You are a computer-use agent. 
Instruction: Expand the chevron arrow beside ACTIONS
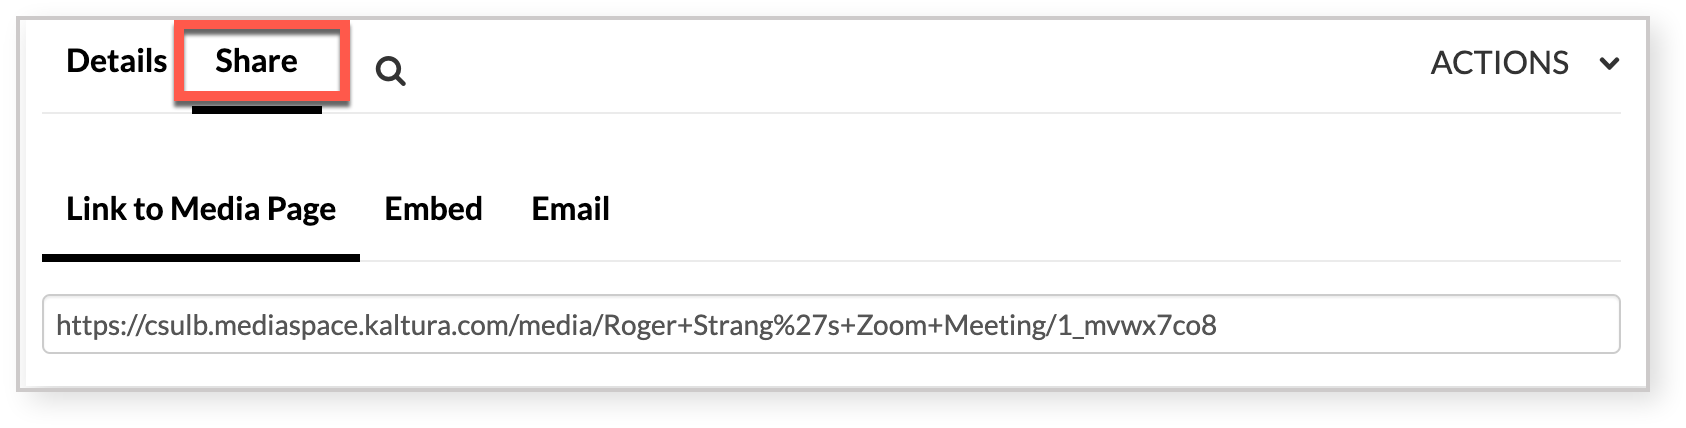(1609, 64)
